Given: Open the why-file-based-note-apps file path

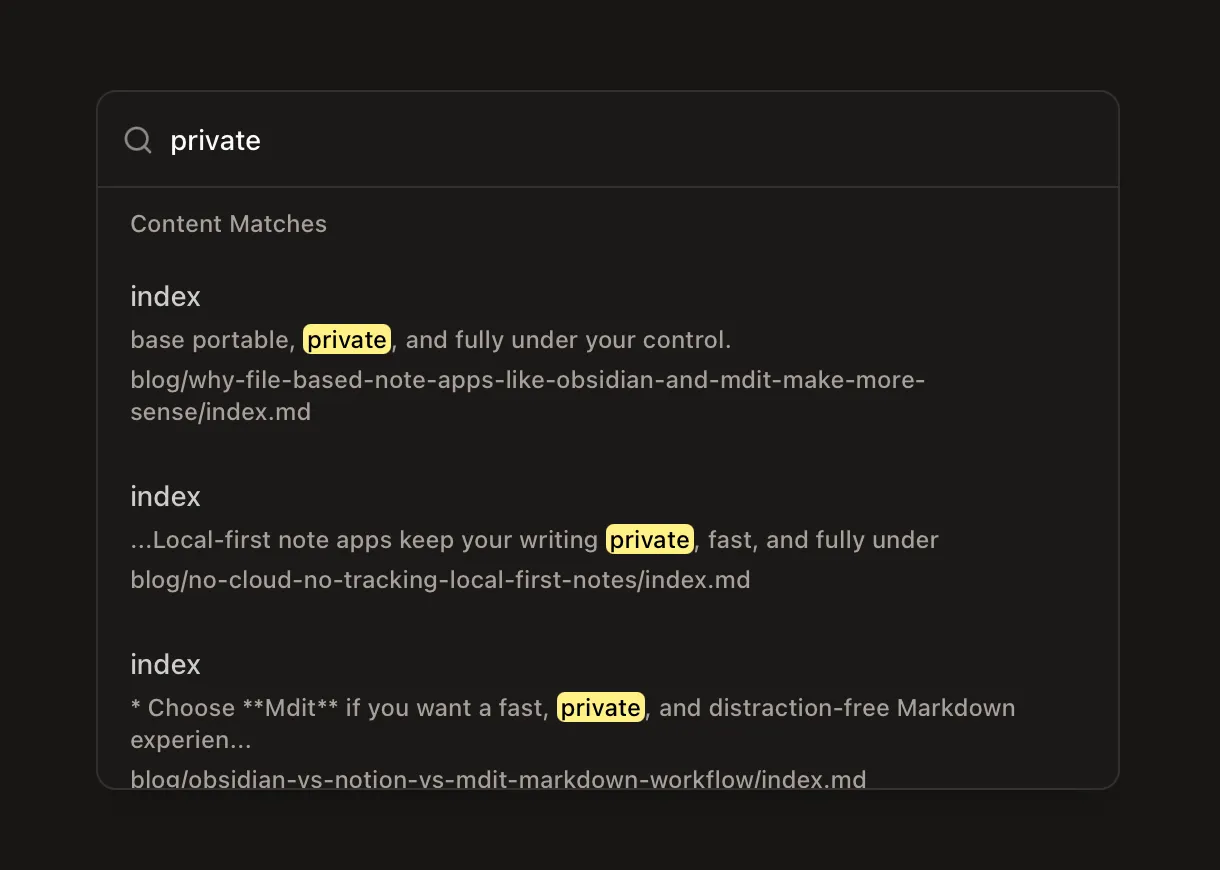Looking at the screenshot, I should pos(527,381).
